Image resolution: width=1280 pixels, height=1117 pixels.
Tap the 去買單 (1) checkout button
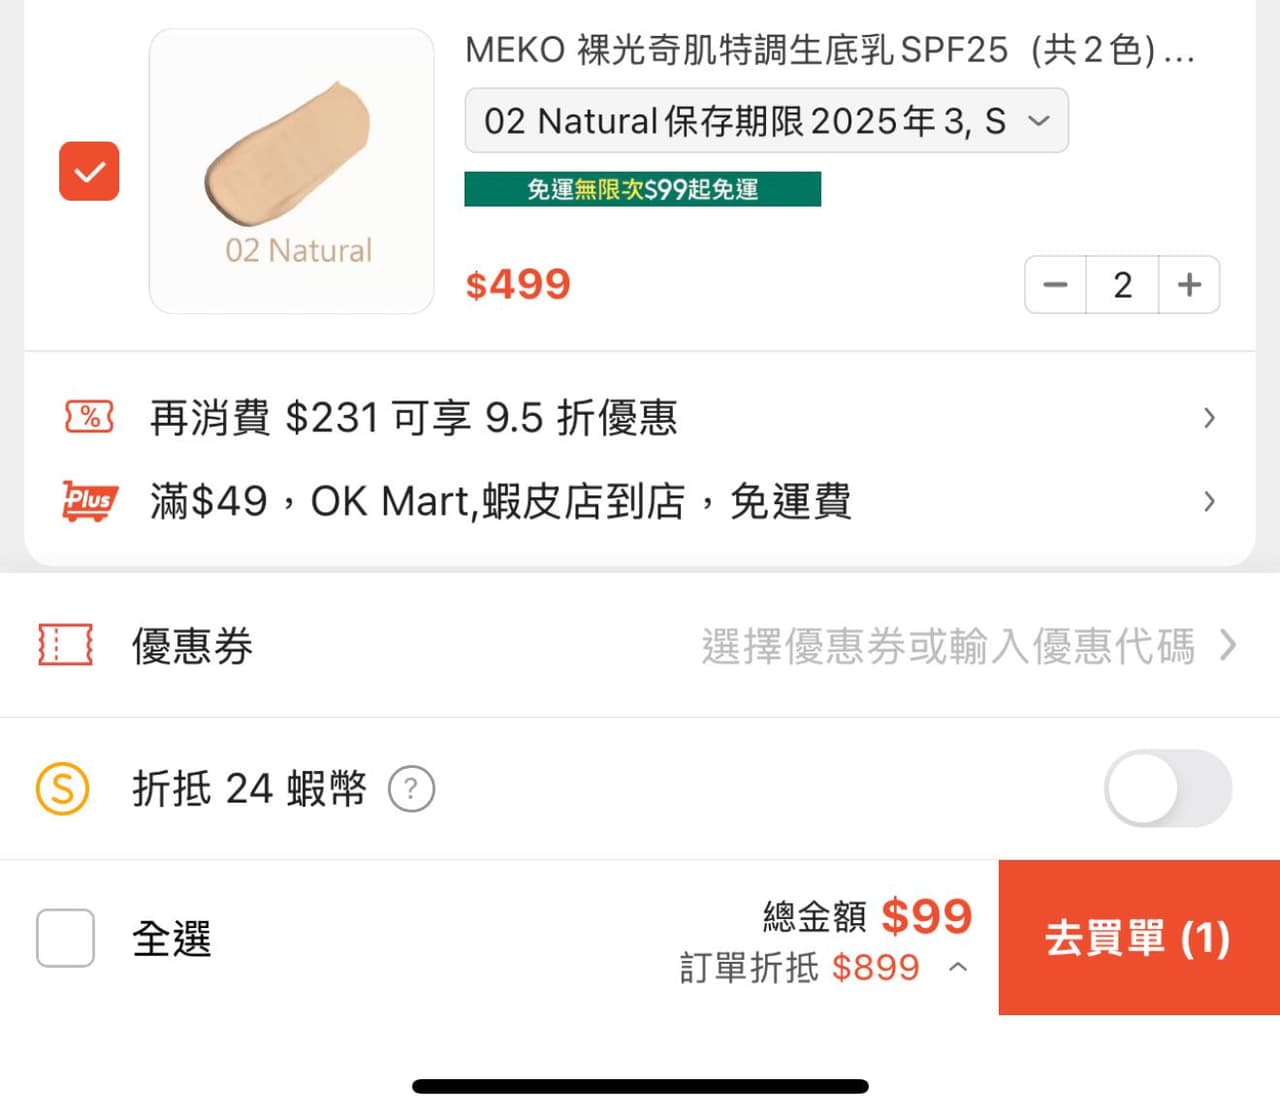(1137, 938)
